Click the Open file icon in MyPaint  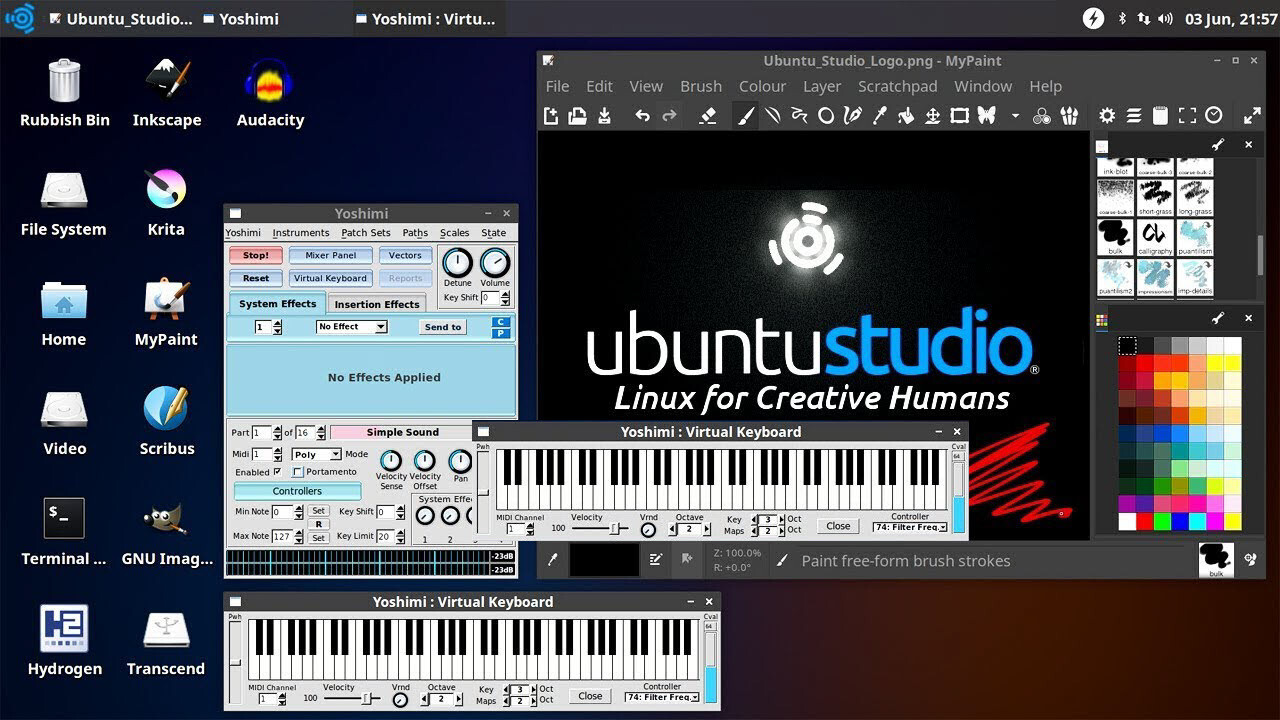[577, 116]
